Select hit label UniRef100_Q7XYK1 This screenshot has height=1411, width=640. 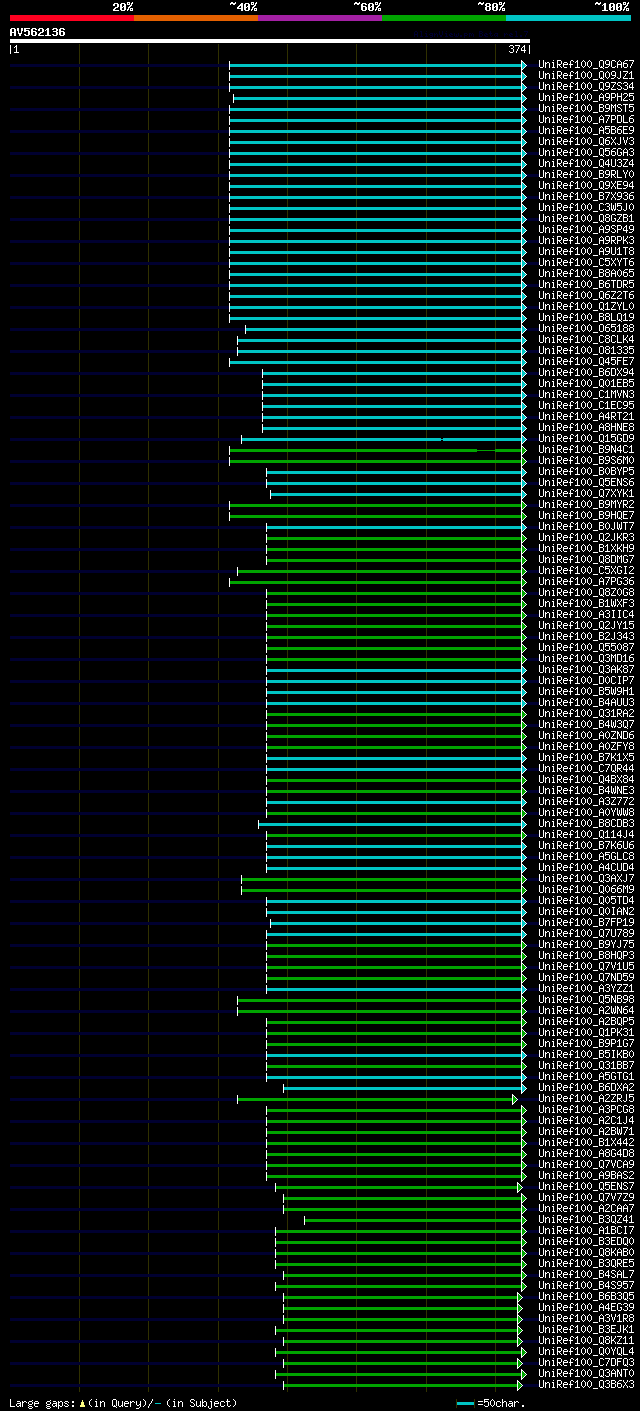(586, 493)
